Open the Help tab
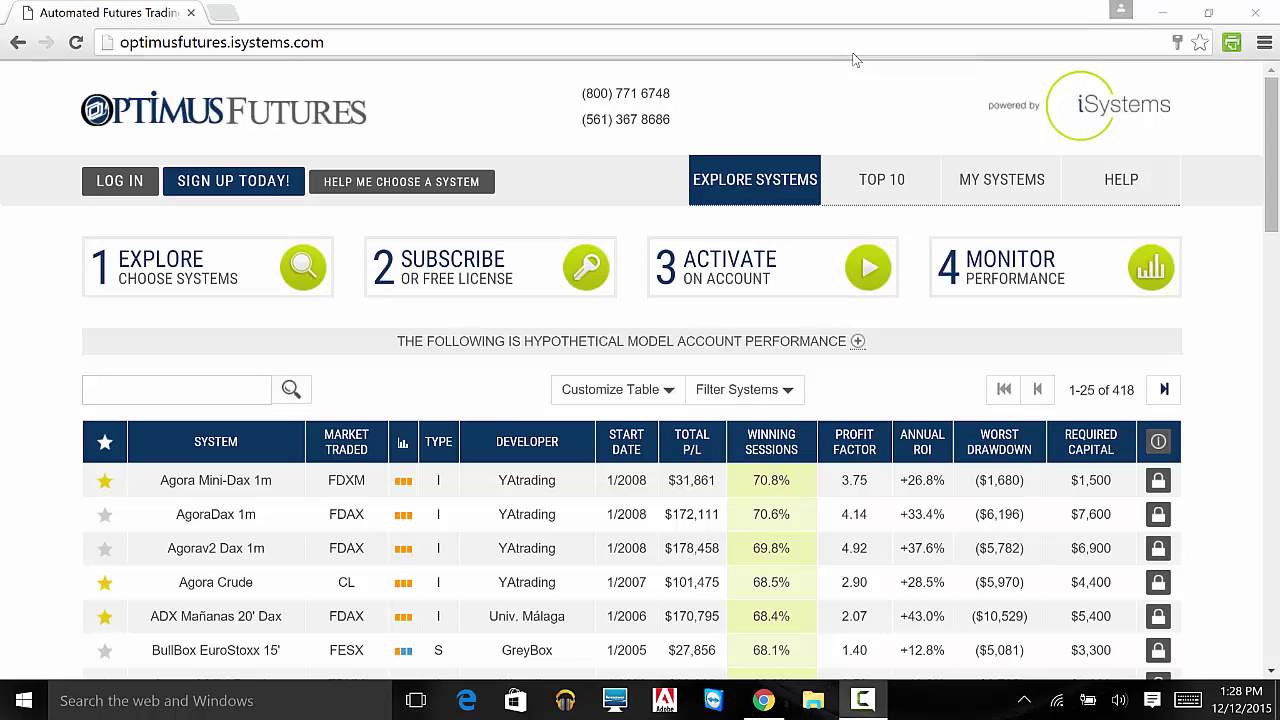Viewport: 1280px width, 720px height. [1121, 180]
